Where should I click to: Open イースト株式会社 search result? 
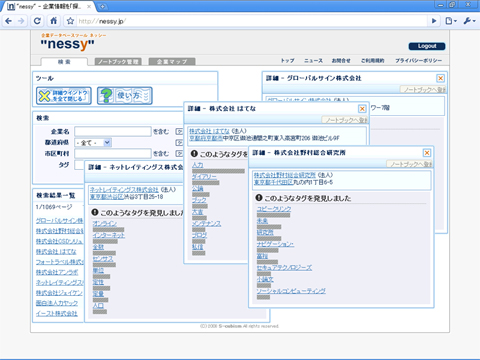(x=56, y=313)
